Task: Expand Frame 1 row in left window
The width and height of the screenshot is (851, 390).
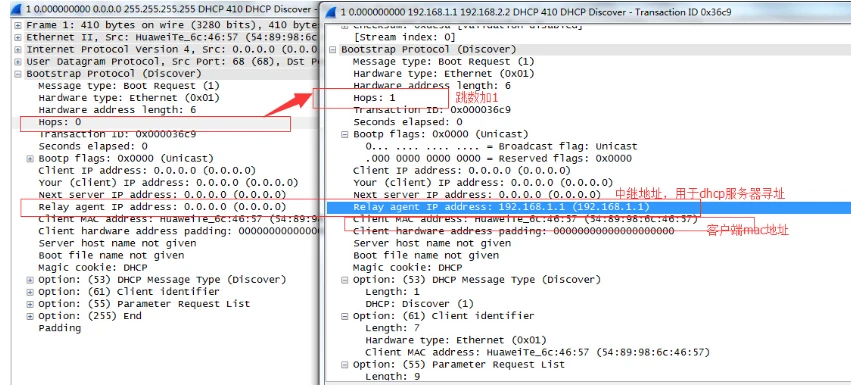Action: (18, 25)
